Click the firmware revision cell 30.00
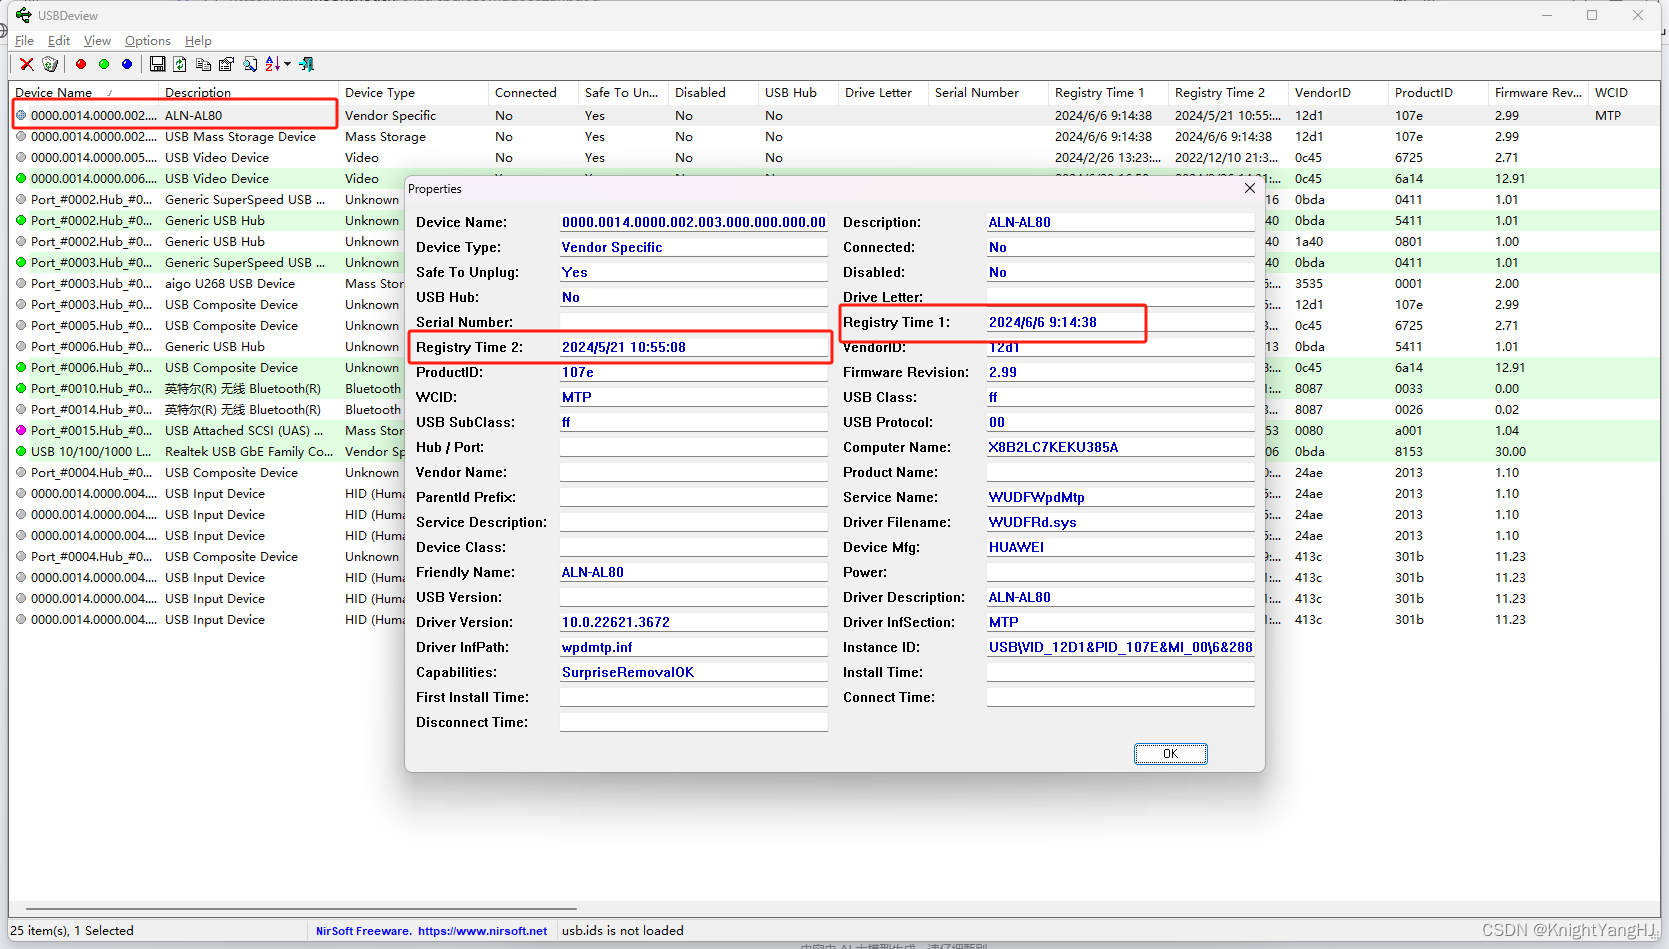Viewport: 1669px width, 949px height. [x=1510, y=451]
